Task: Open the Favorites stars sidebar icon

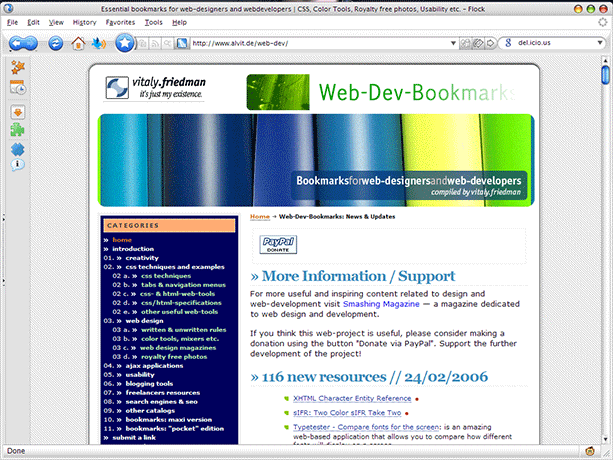Action: 17,68
